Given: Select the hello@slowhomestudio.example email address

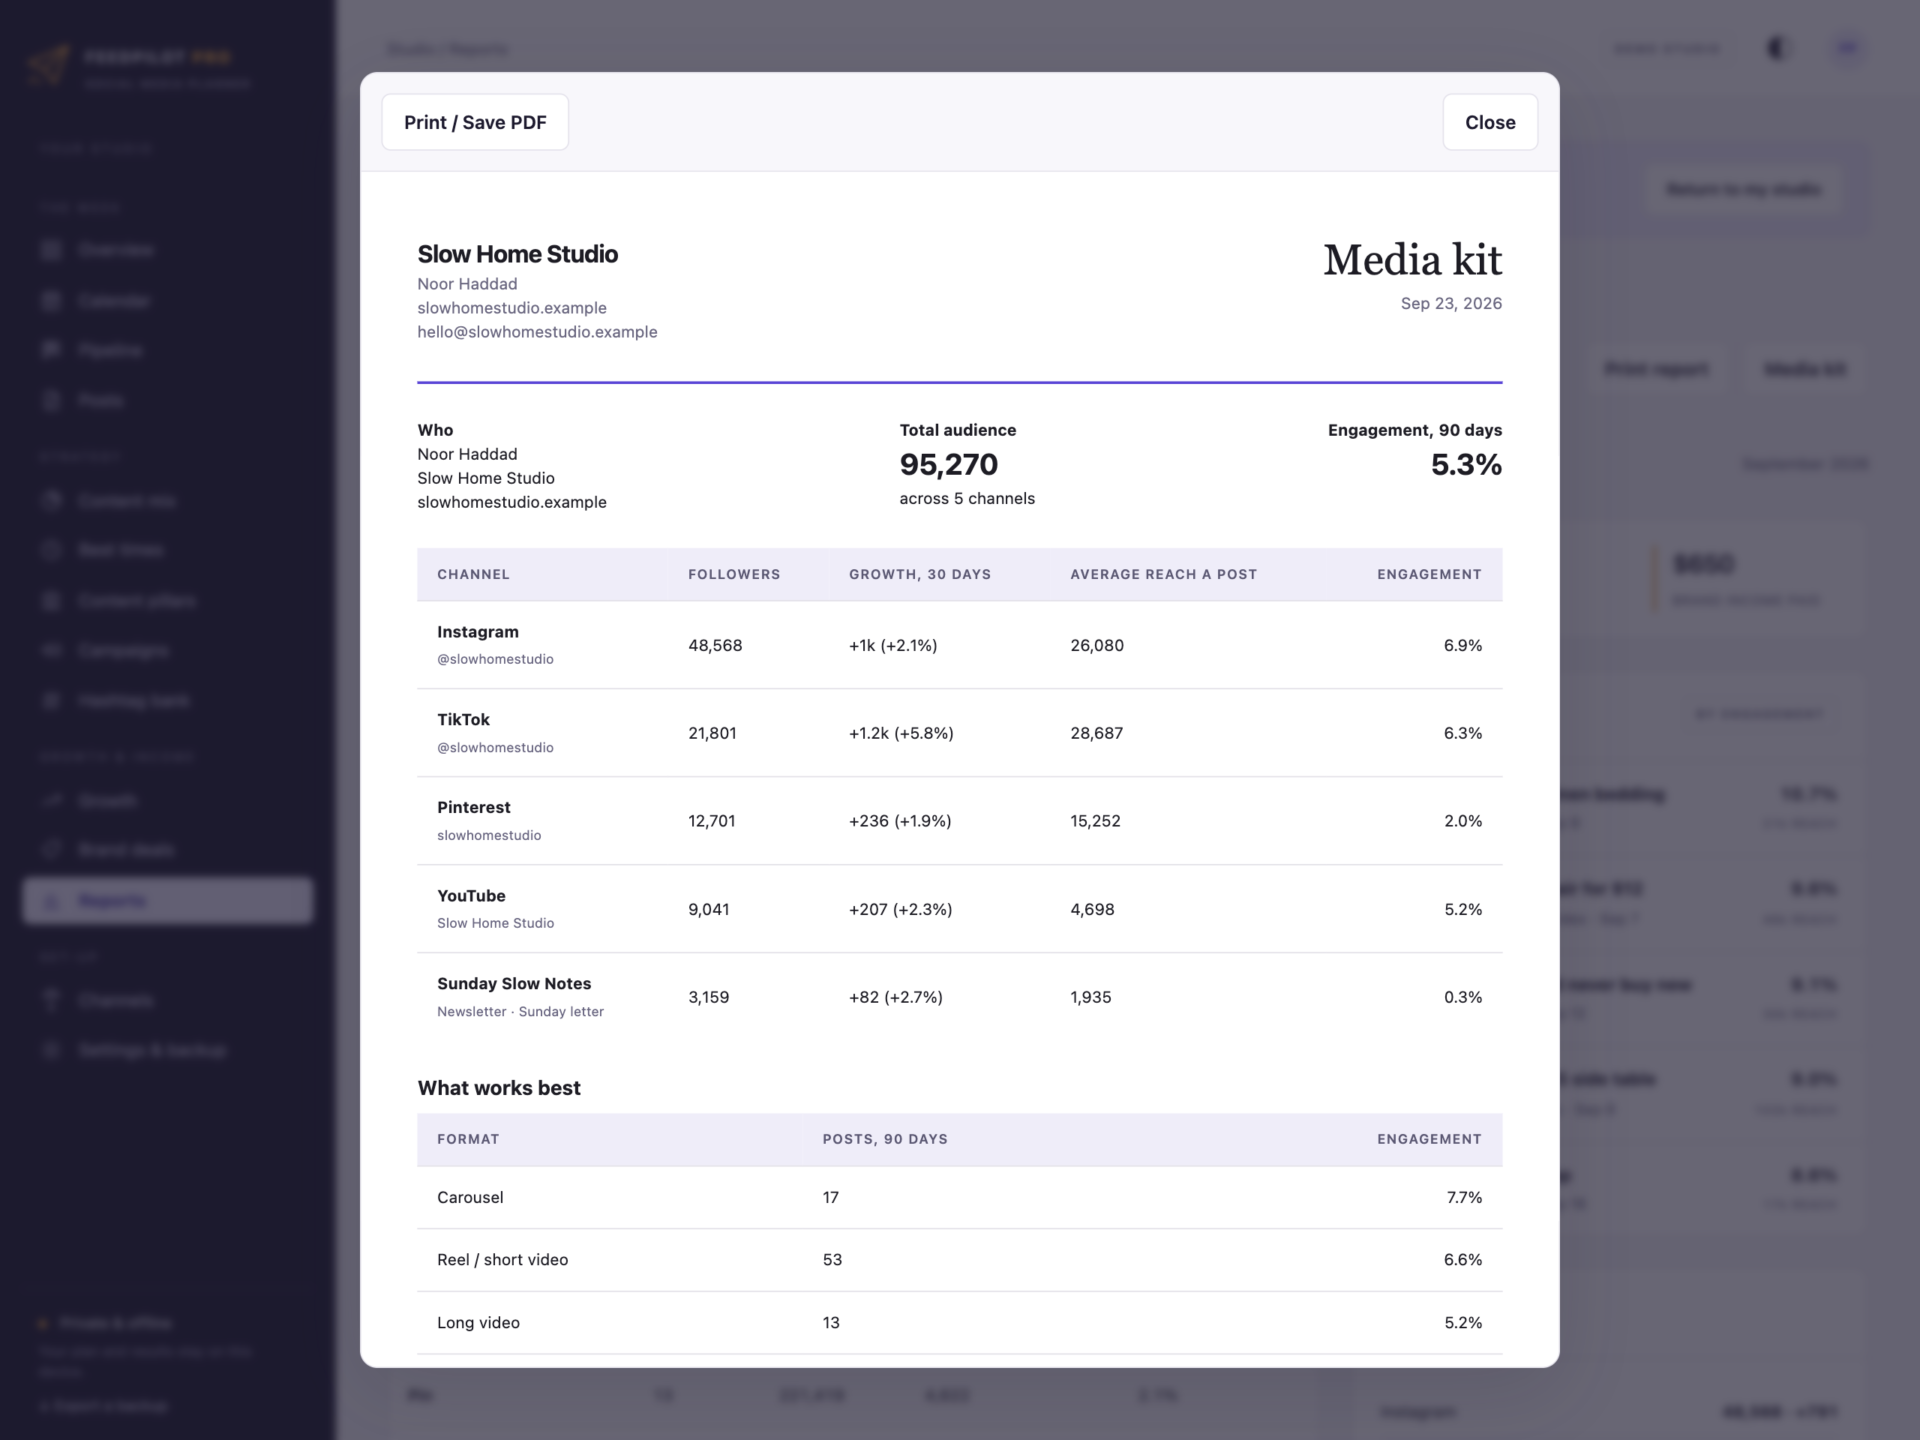Looking at the screenshot, I should coord(537,332).
